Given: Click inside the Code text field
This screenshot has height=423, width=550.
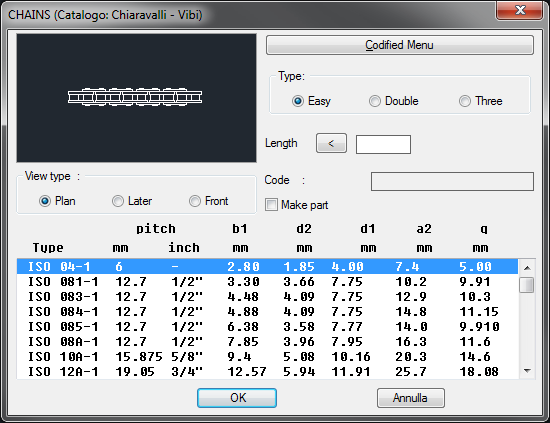Looking at the screenshot, I should [x=452, y=181].
